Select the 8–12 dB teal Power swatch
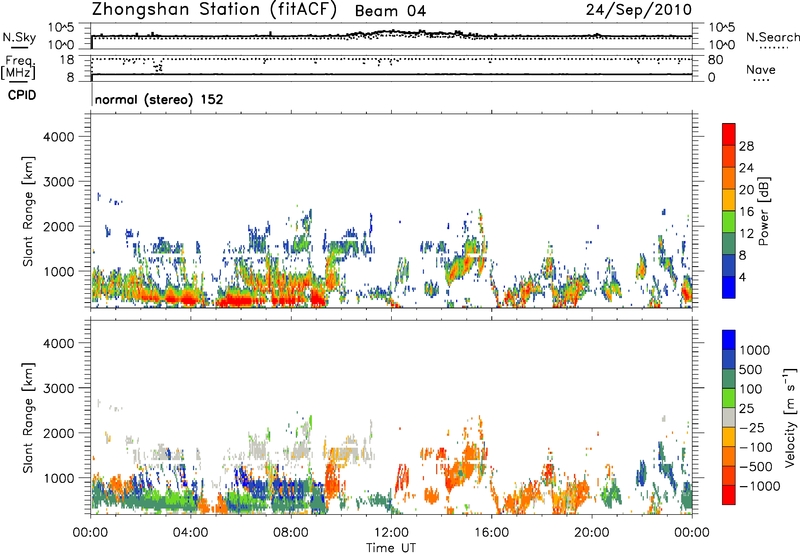The height and width of the screenshot is (554, 800). [729, 244]
